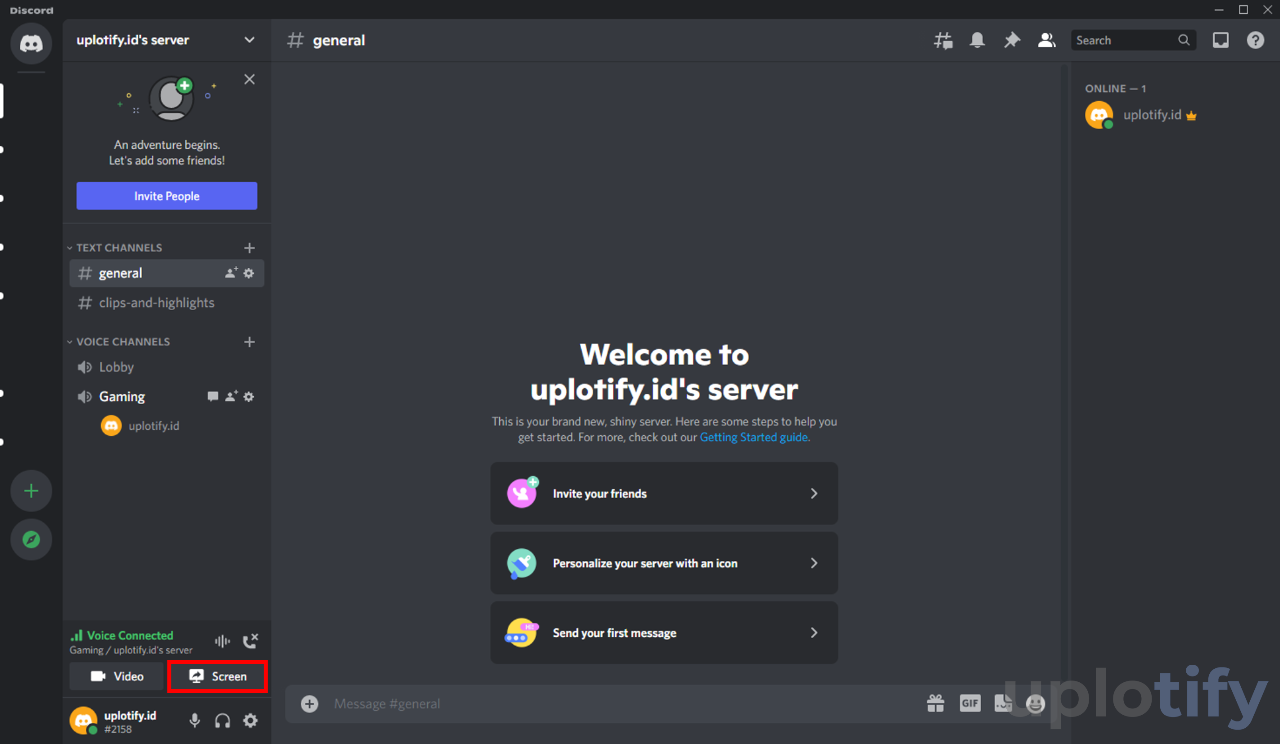Open Getting Started guide link

coord(754,437)
